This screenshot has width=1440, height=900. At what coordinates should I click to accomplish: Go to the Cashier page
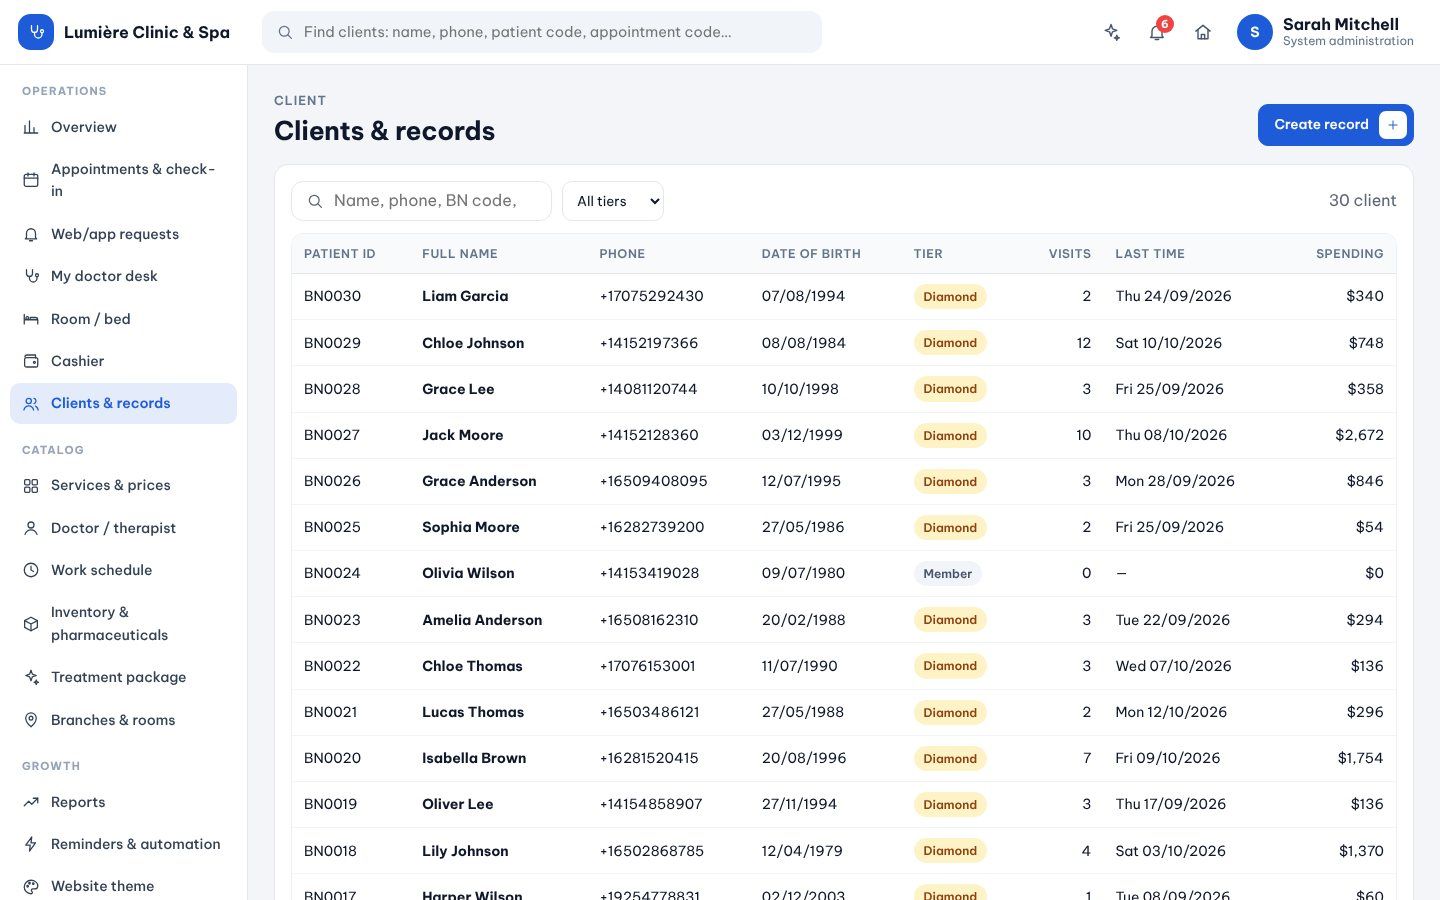click(123, 361)
